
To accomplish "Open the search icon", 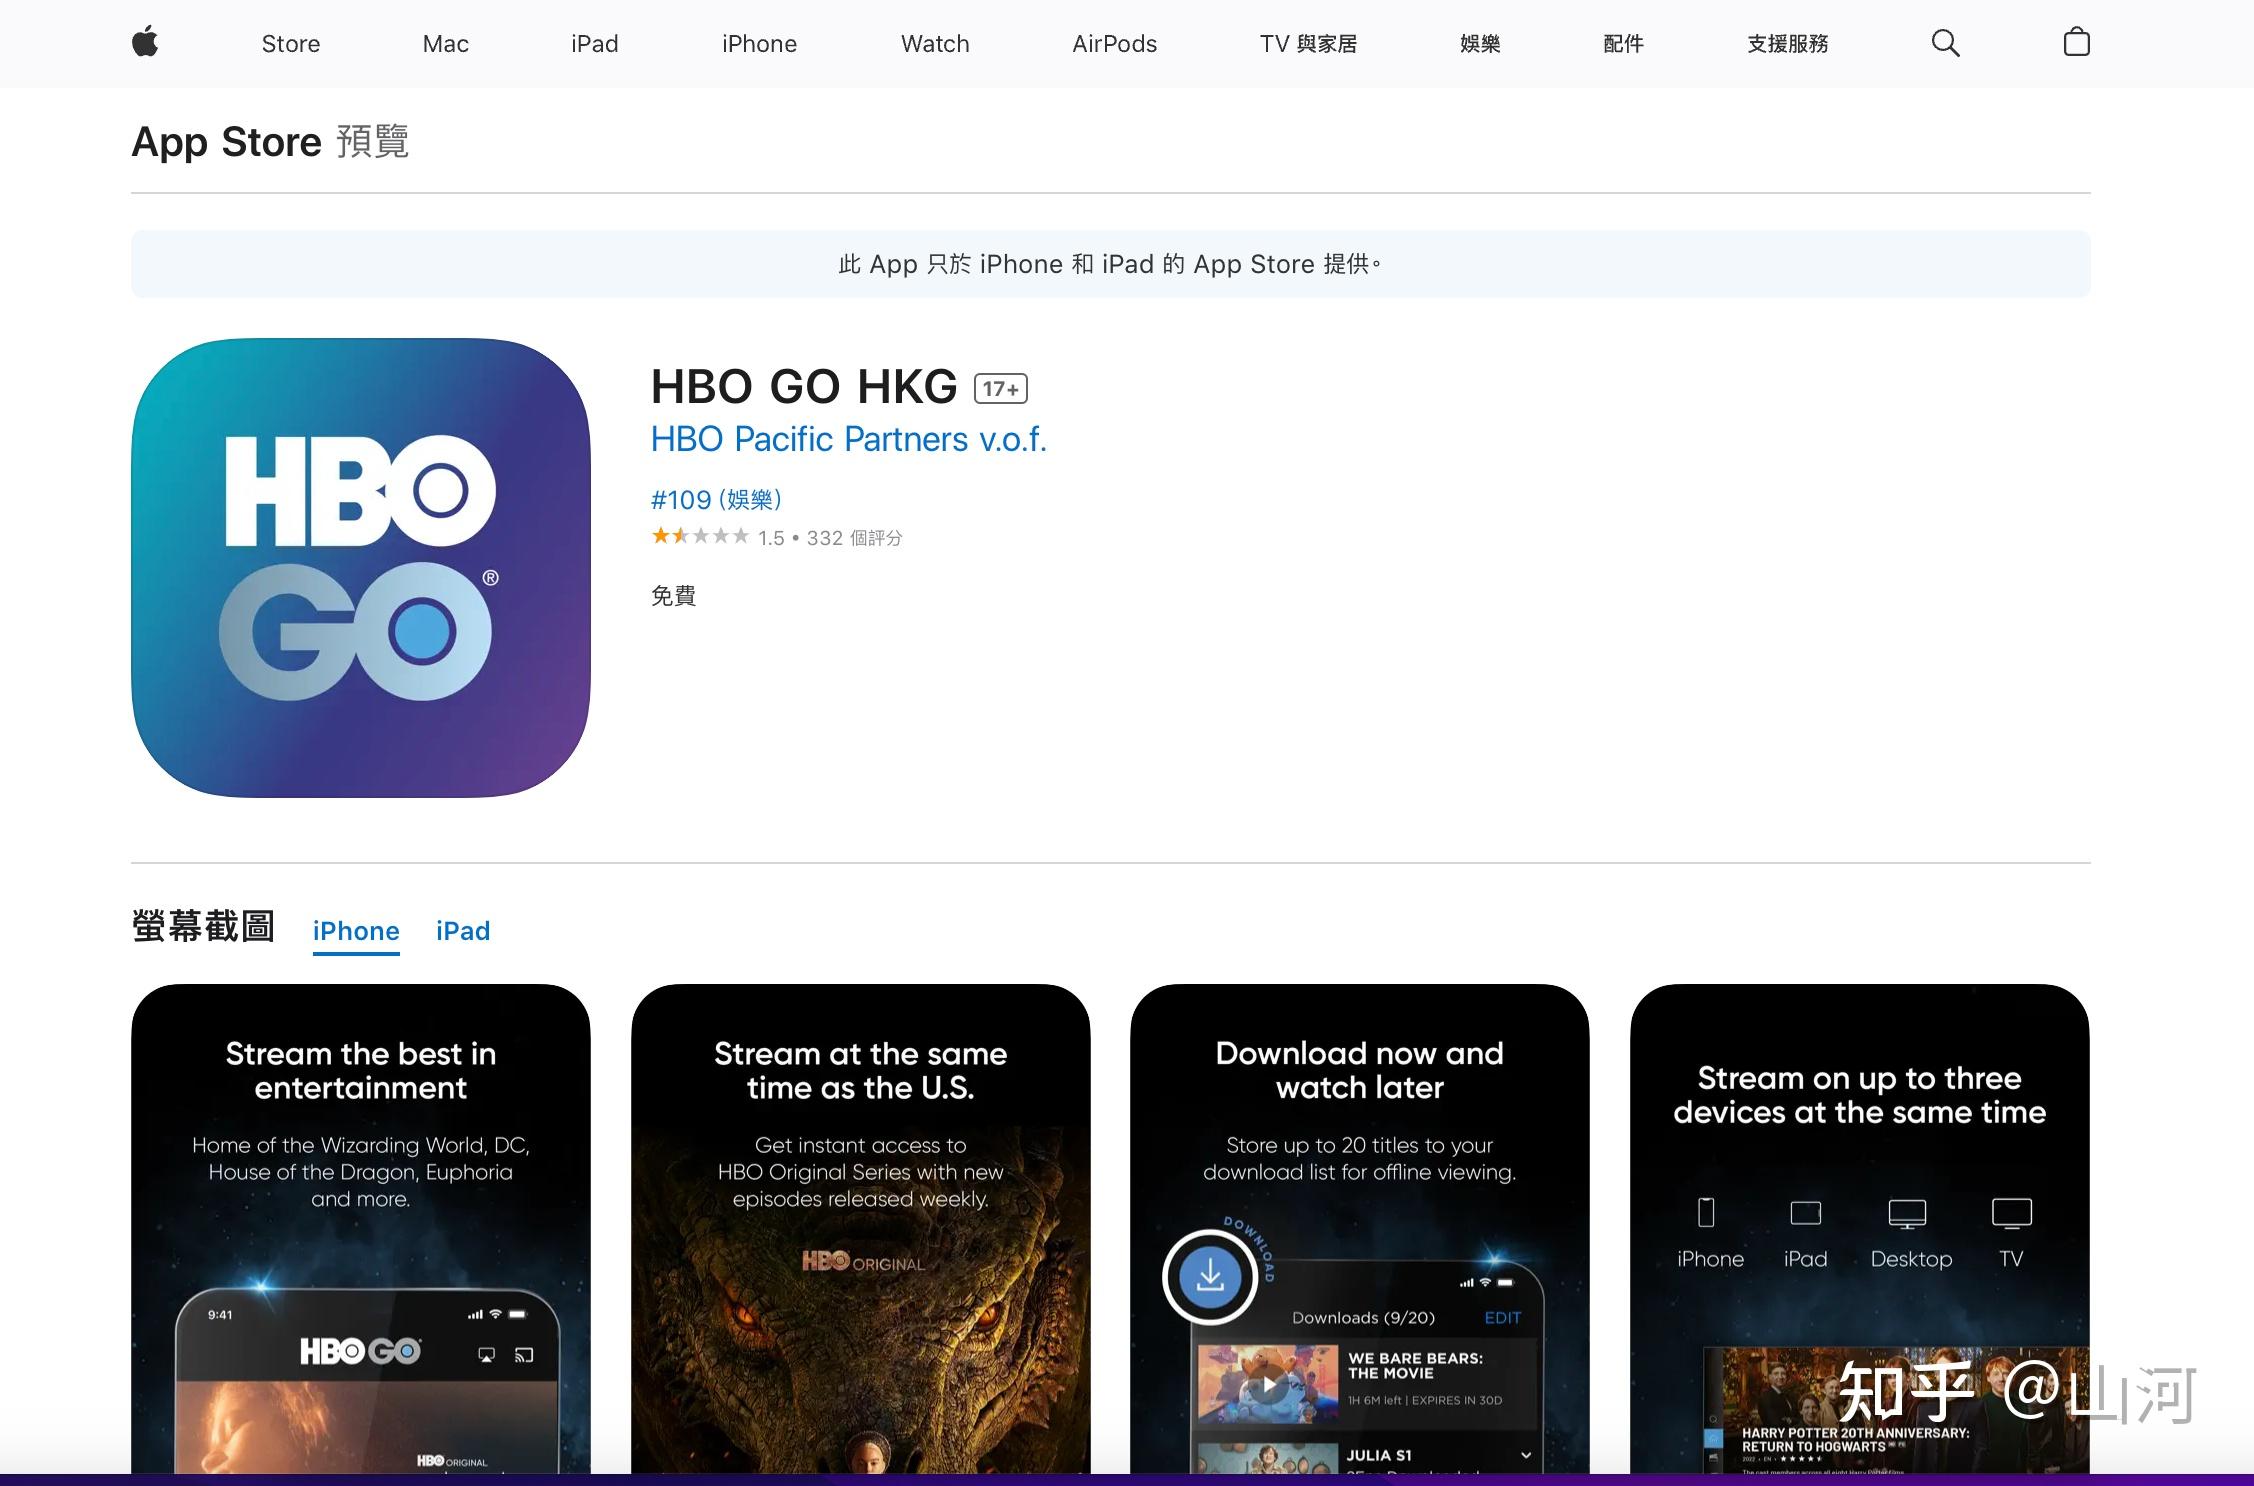I will [x=1943, y=42].
